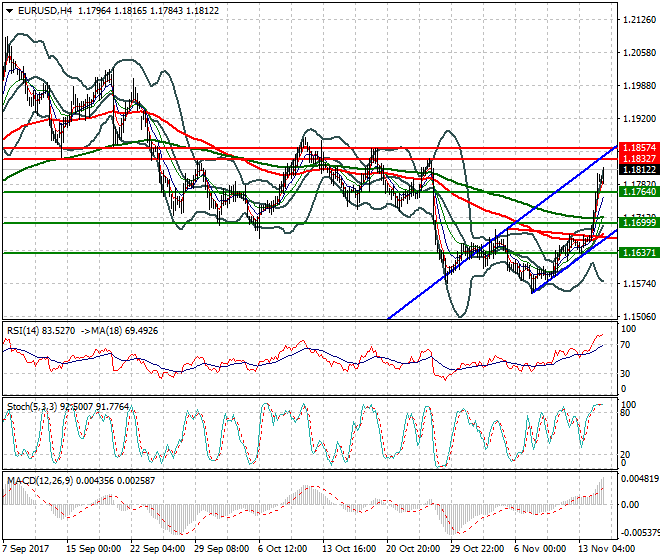The width and height of the screenshot is (660, 560).
Task: Click the 22 Sep 04:00 time axis label
Action: click(157, 549)
